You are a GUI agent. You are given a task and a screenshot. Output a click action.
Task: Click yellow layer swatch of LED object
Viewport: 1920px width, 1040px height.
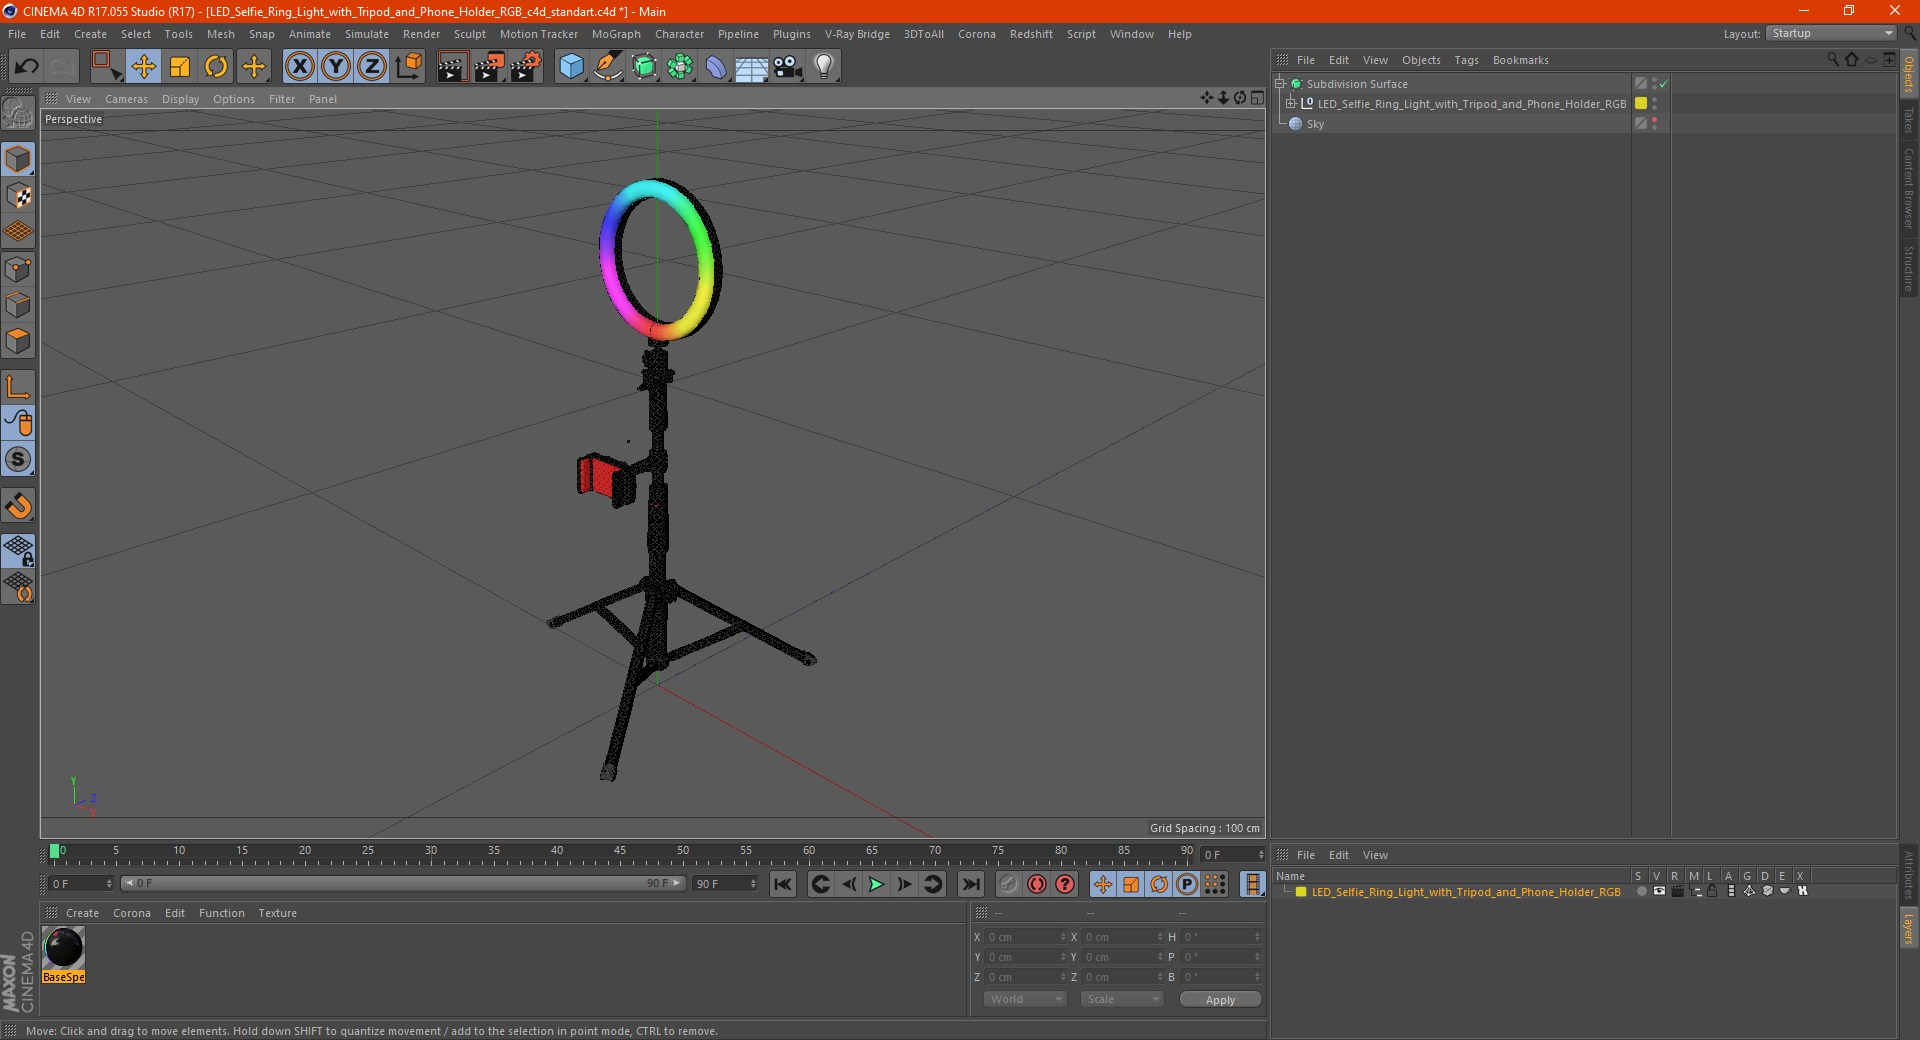(1641, 103)
